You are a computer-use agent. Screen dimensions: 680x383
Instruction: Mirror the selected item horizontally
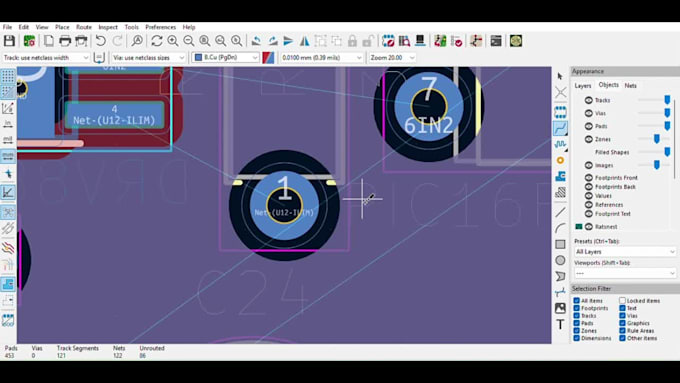[x=304, y=41]
